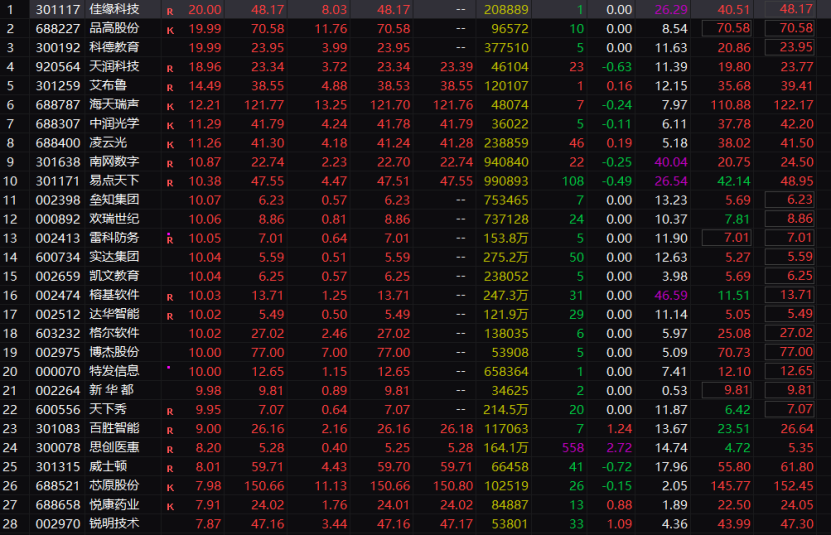Click the stock name 思创医惠
This screenshot has height=535, width=831.
[115, 447]
